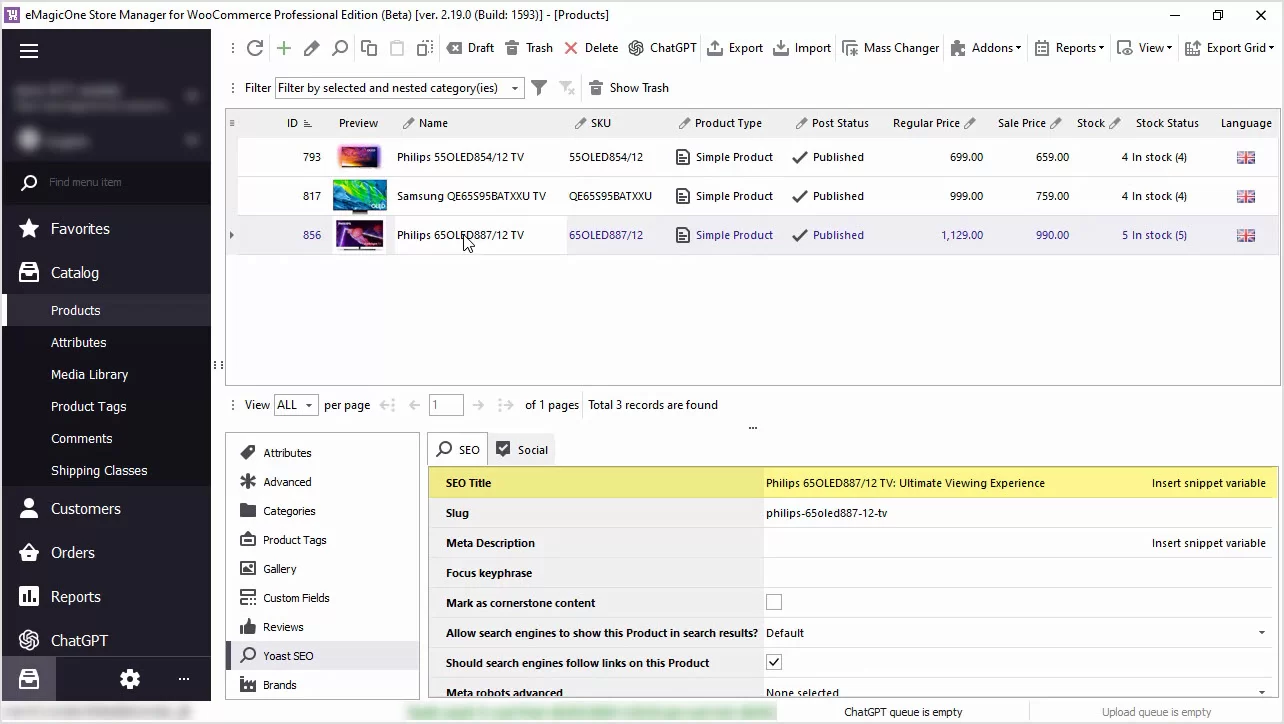Uncheck search engines follow links checkbox
The image size is (1284, 724).
coord(774,662)
